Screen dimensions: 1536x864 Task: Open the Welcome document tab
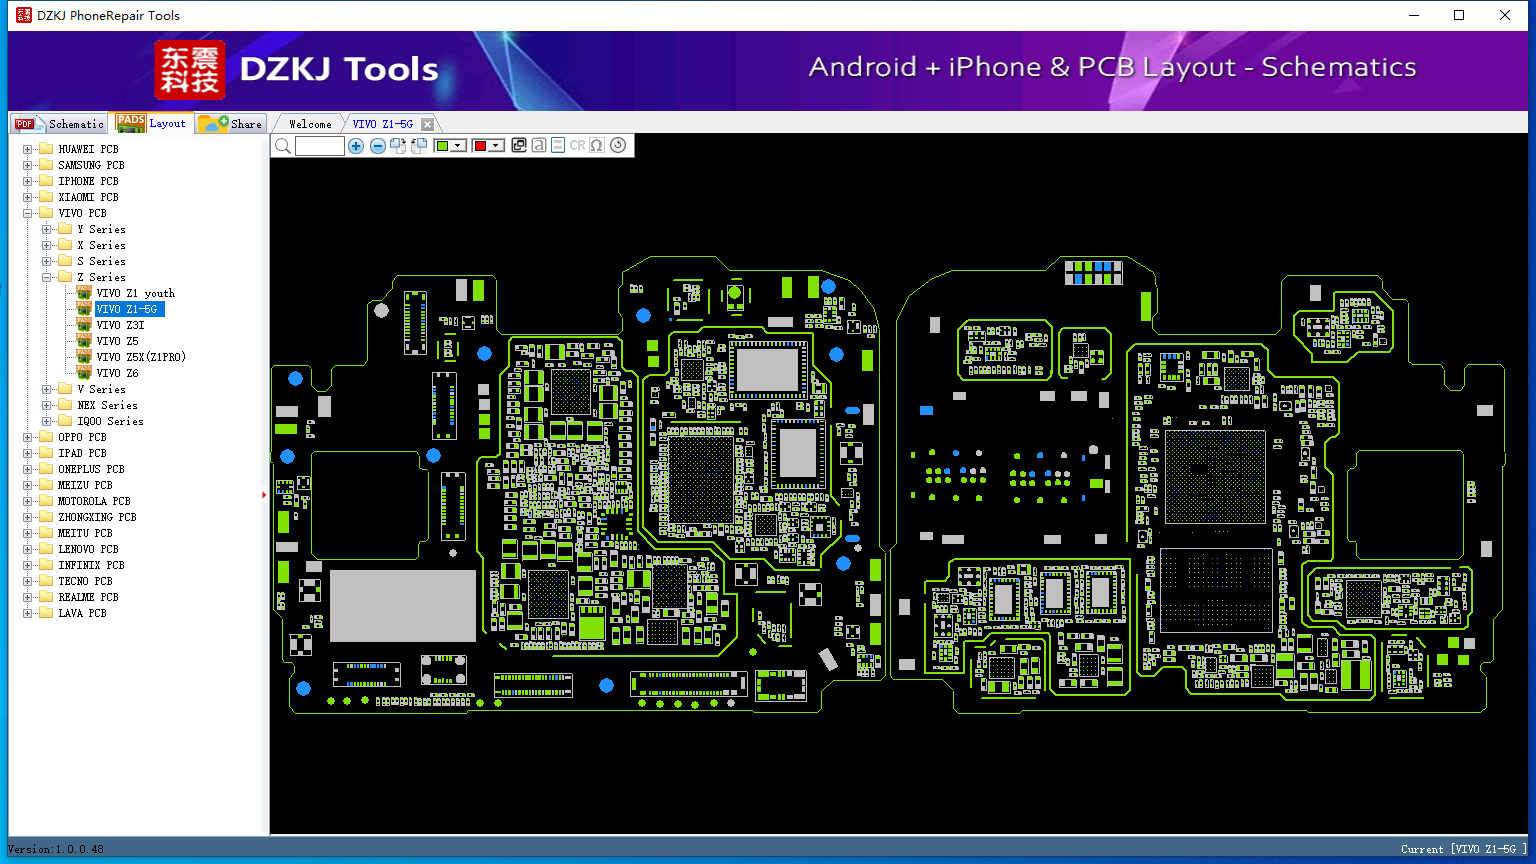coord(310,124)
